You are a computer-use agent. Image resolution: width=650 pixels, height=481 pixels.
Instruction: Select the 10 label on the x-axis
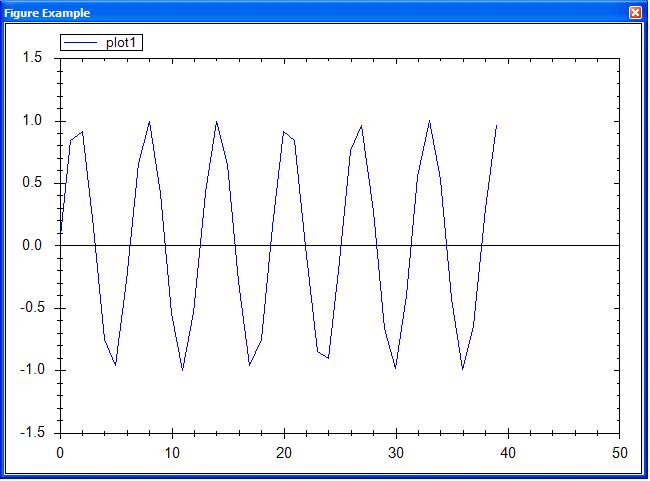[x=172, y=453]
